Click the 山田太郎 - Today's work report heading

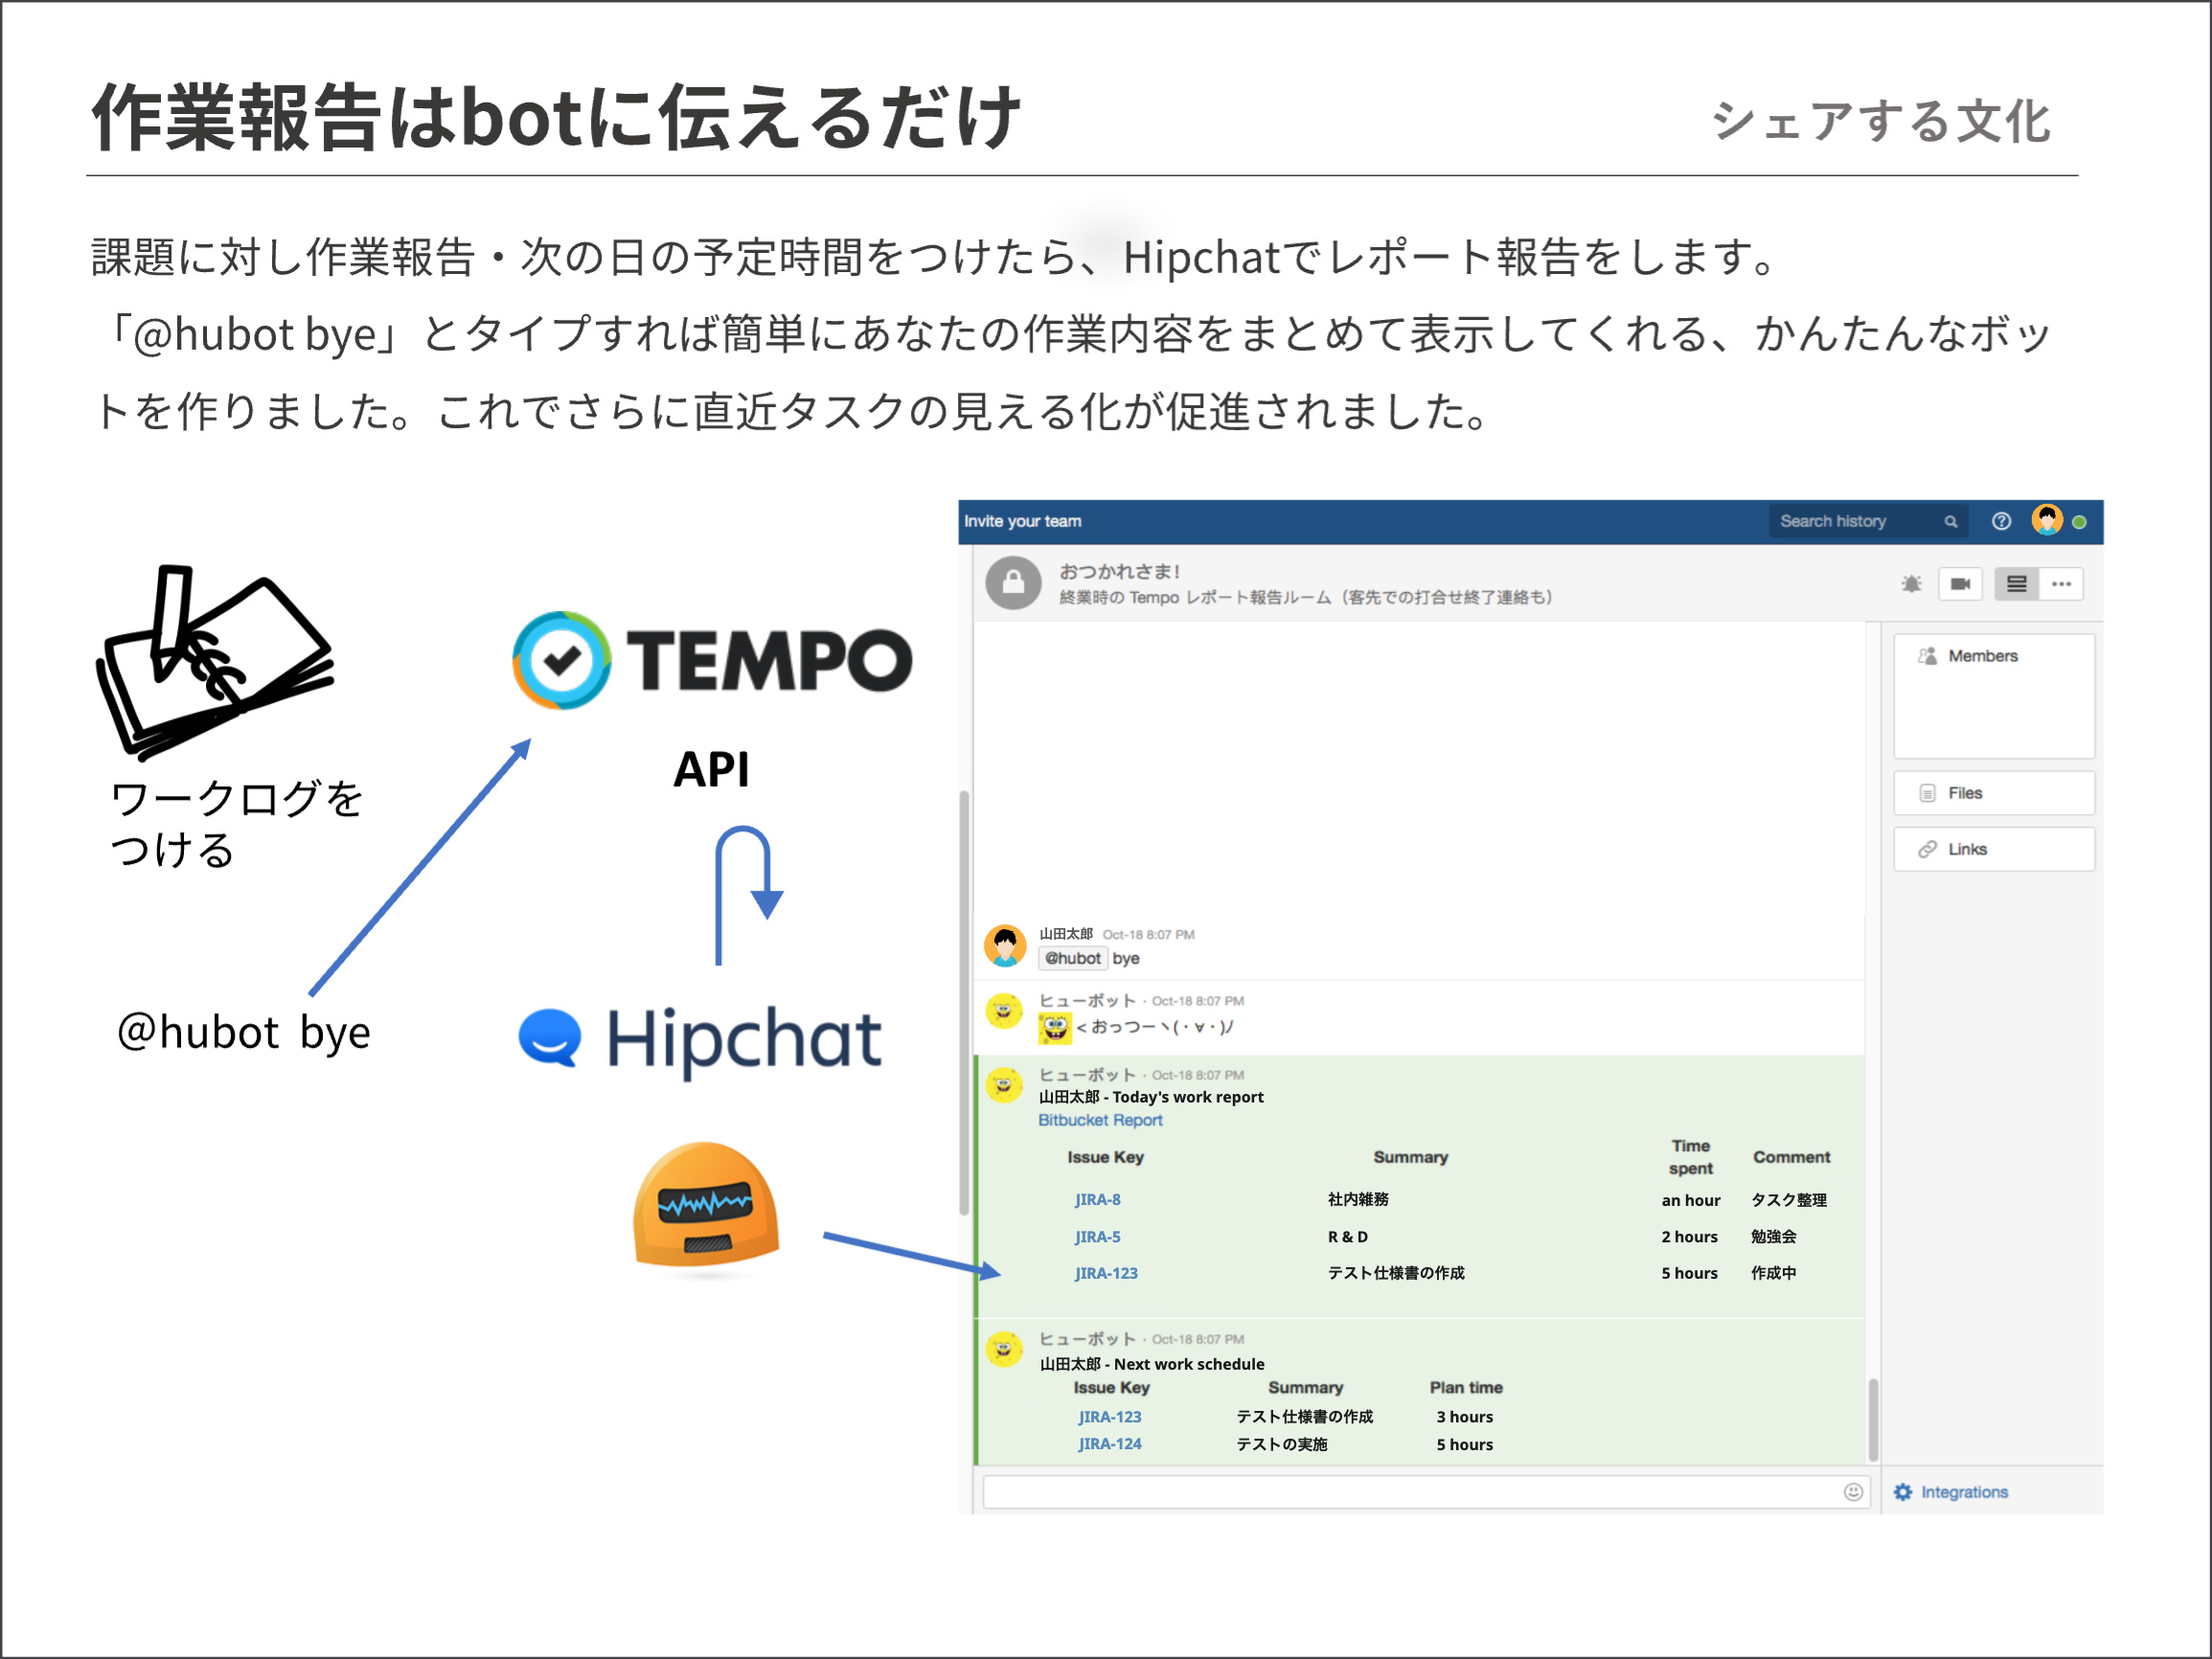point(1151,1097)
